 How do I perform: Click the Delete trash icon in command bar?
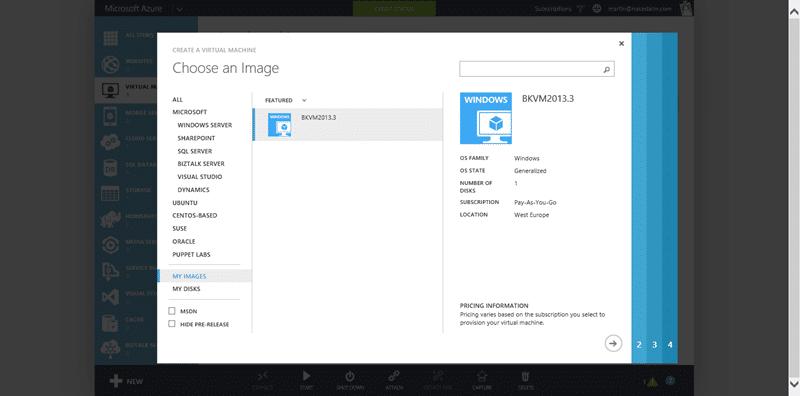point(525,376)
